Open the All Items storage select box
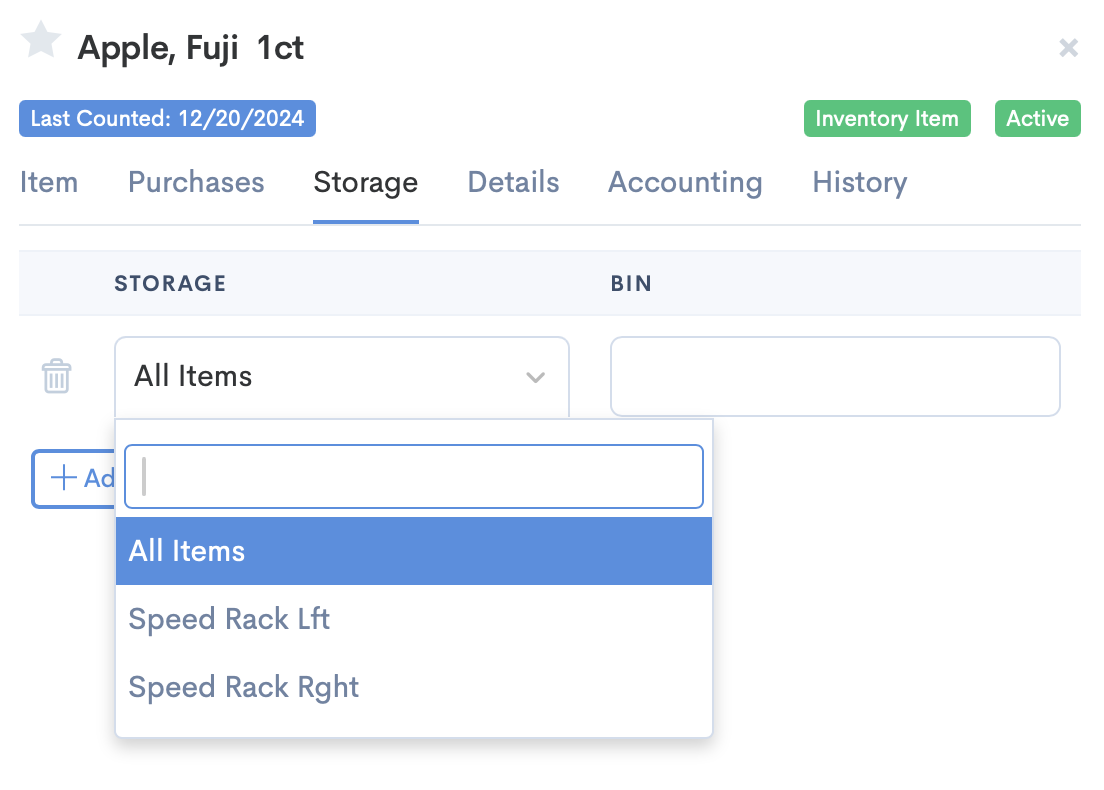Viewport: 1104px width, 790px height. tap(341, 377)
